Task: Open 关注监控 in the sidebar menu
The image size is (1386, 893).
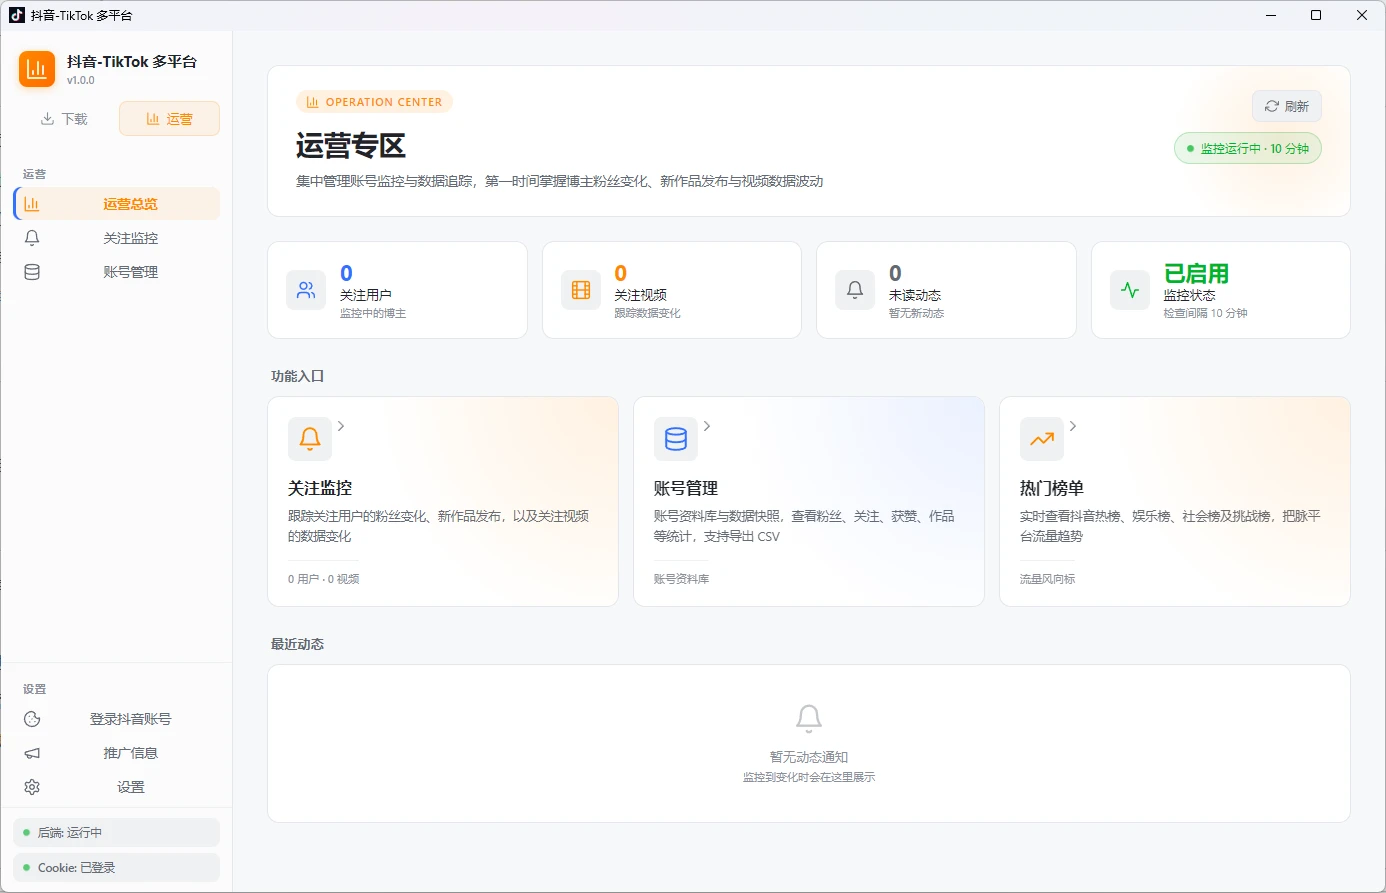Action: [x=117, y=238]
